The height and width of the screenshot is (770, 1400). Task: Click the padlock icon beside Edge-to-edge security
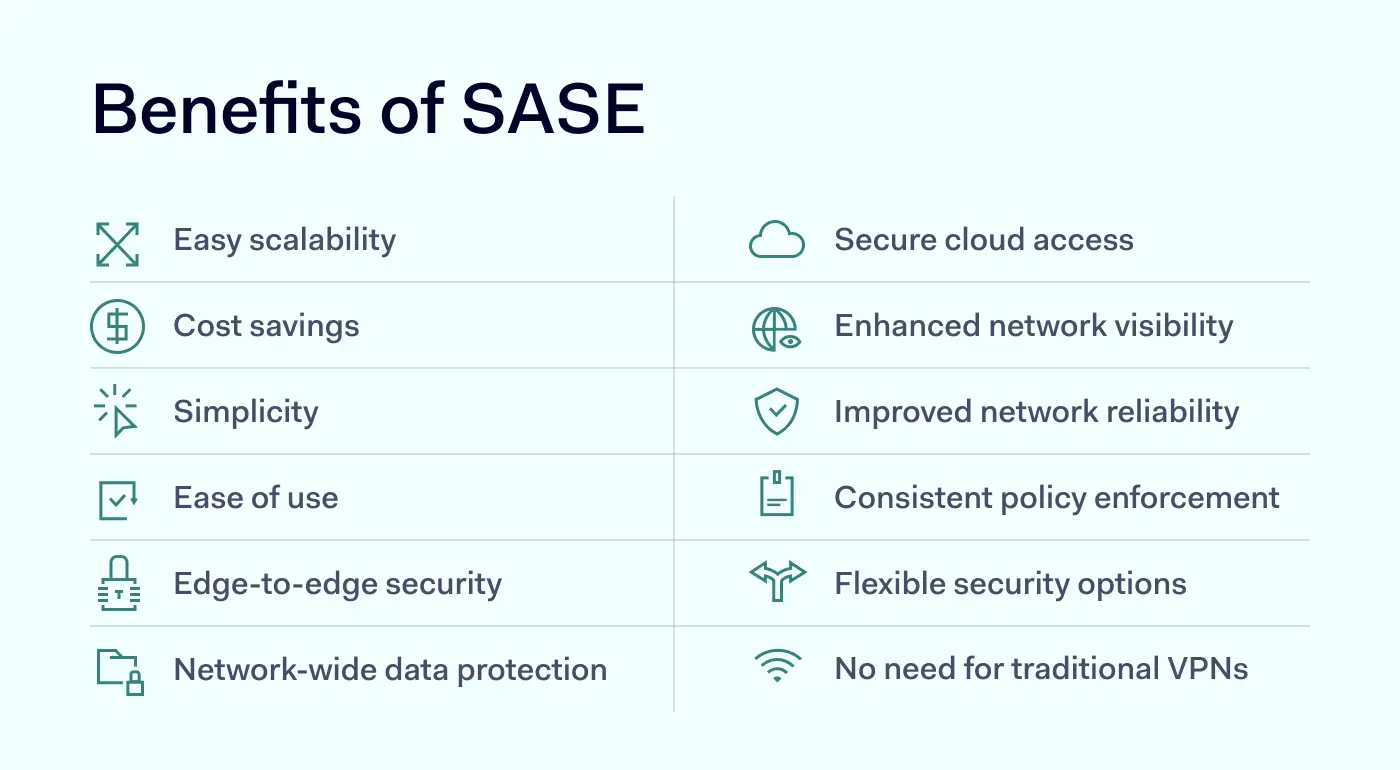click(120, 584)
